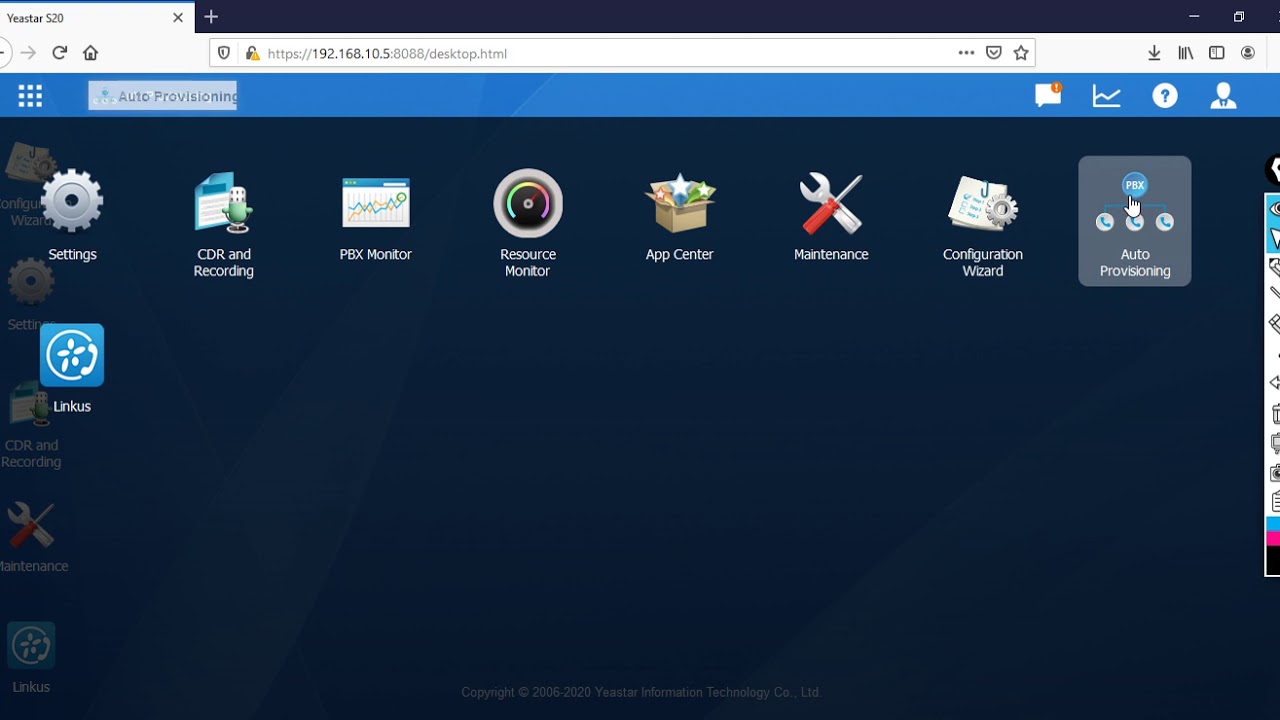Reload the current page
This screenshot has height=720, width=1280.
tap(59, 53)
